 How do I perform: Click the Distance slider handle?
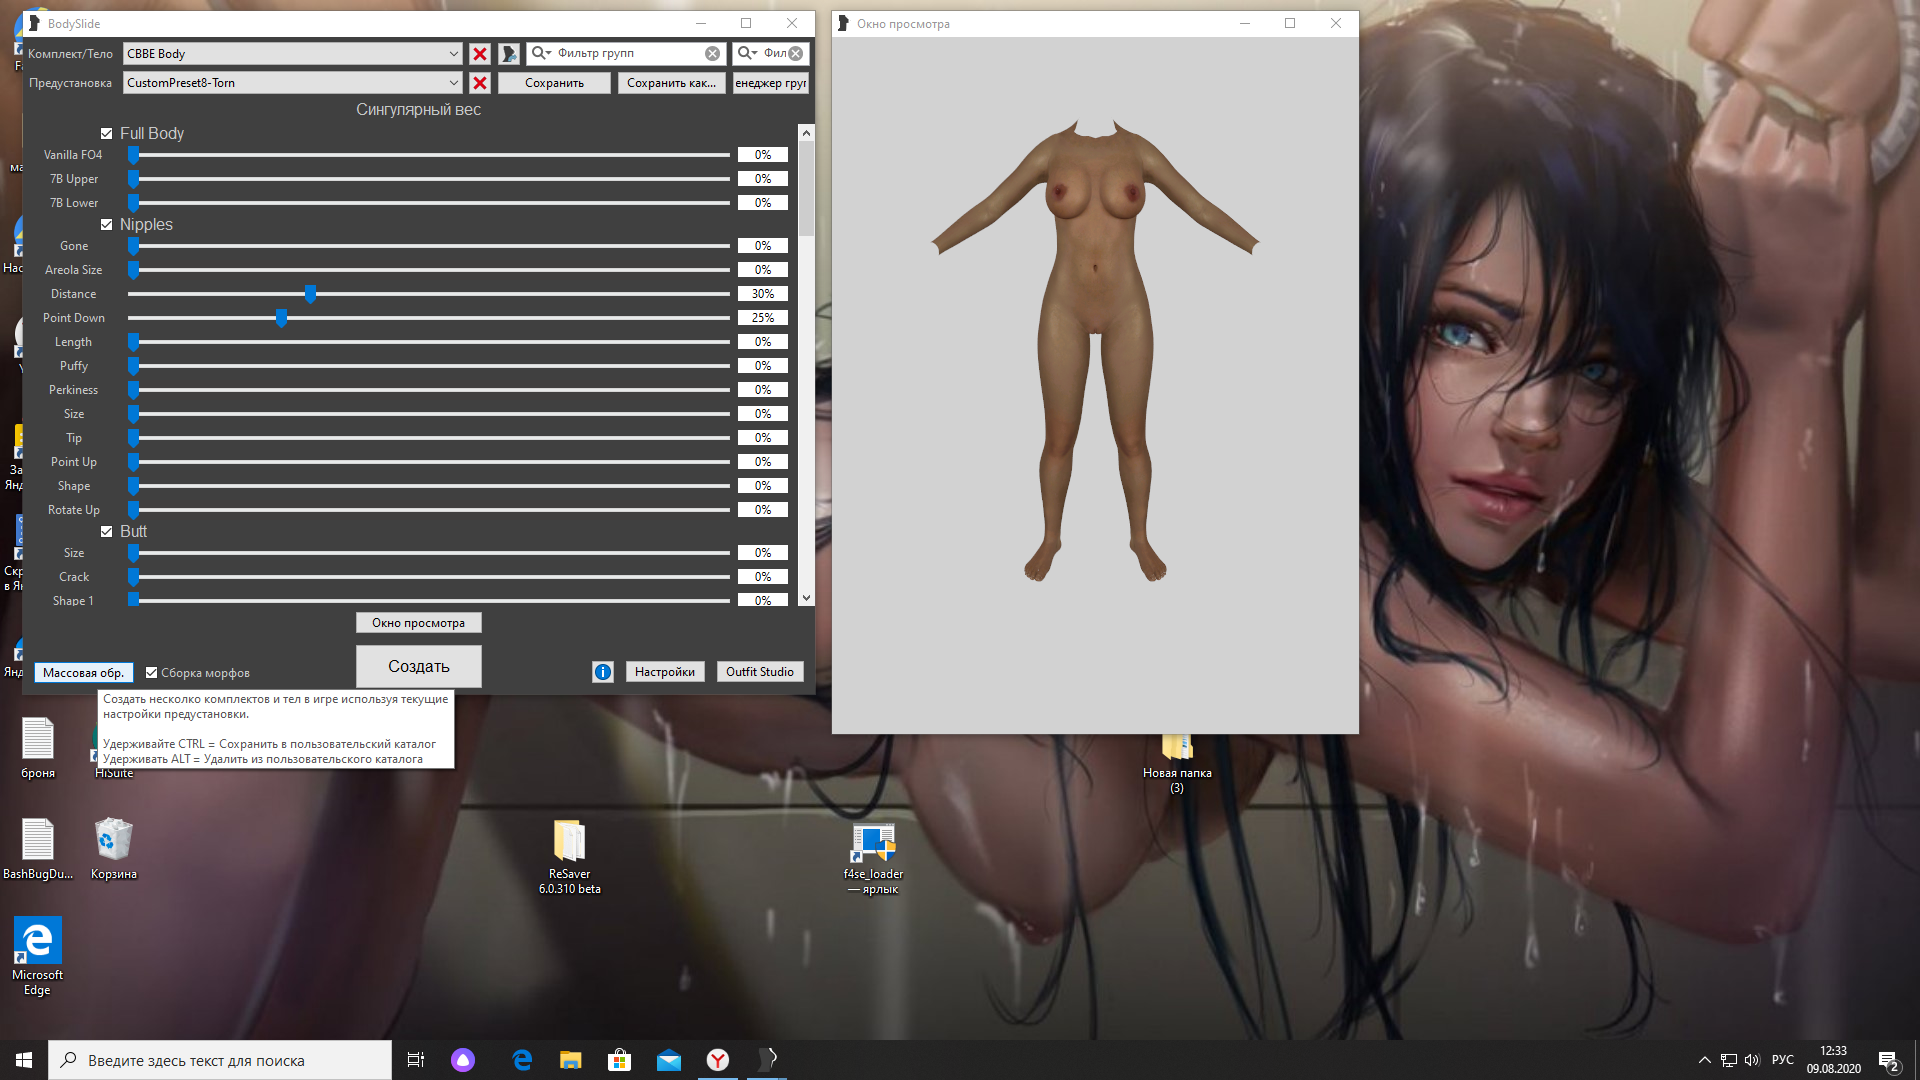pos(310,294)
